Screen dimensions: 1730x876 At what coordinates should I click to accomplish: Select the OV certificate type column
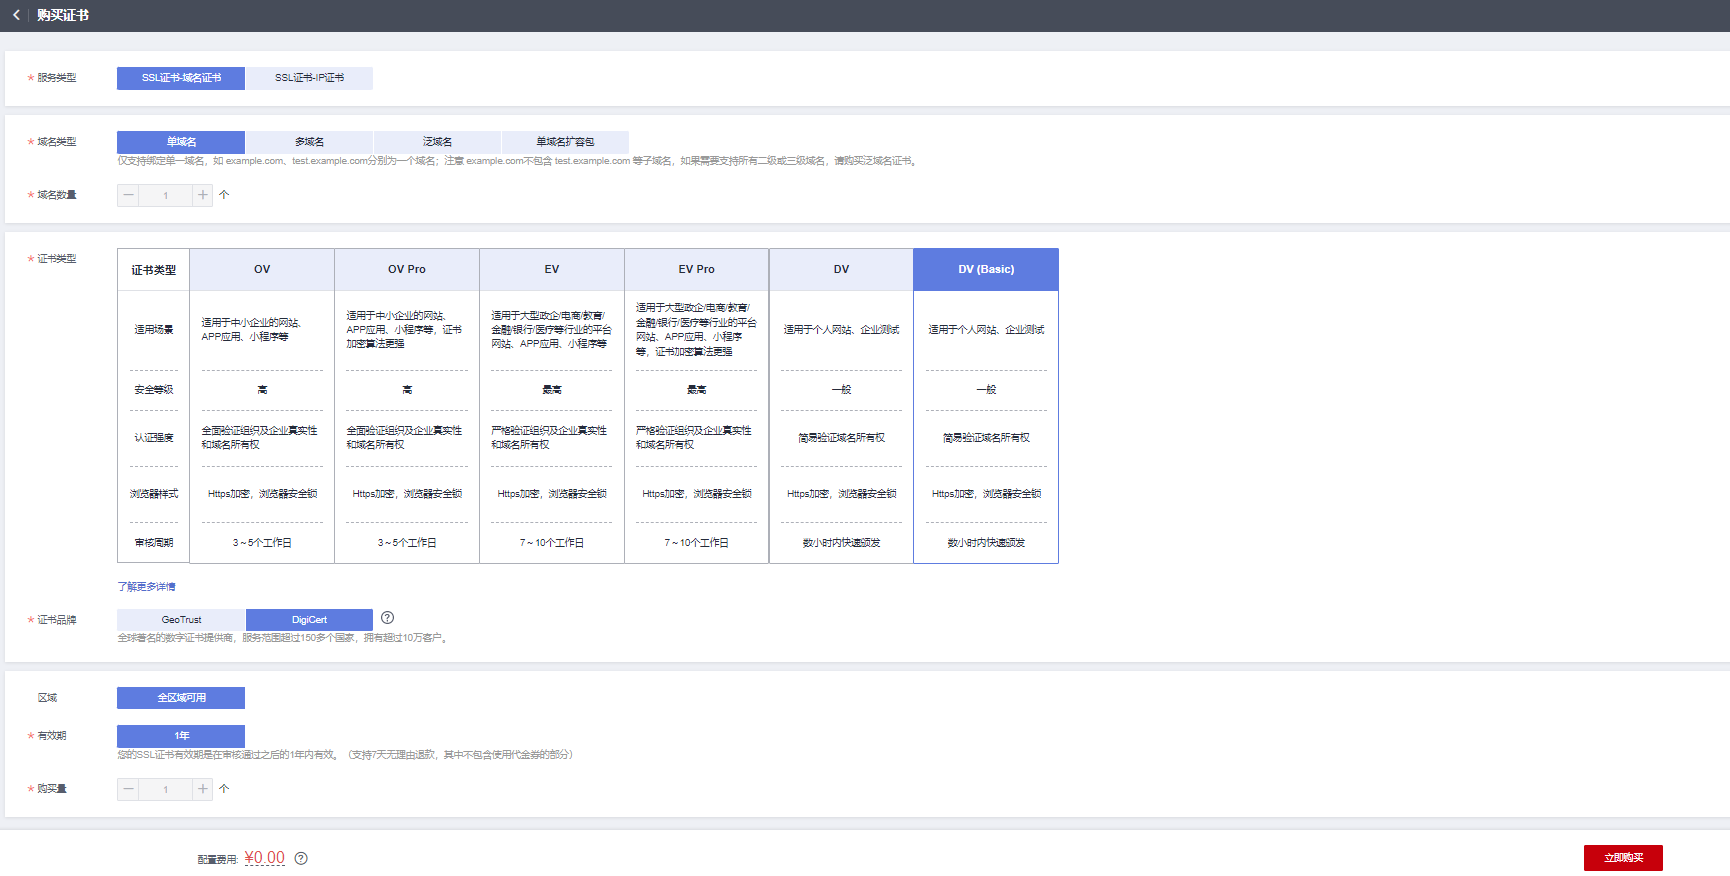(262, 269)
